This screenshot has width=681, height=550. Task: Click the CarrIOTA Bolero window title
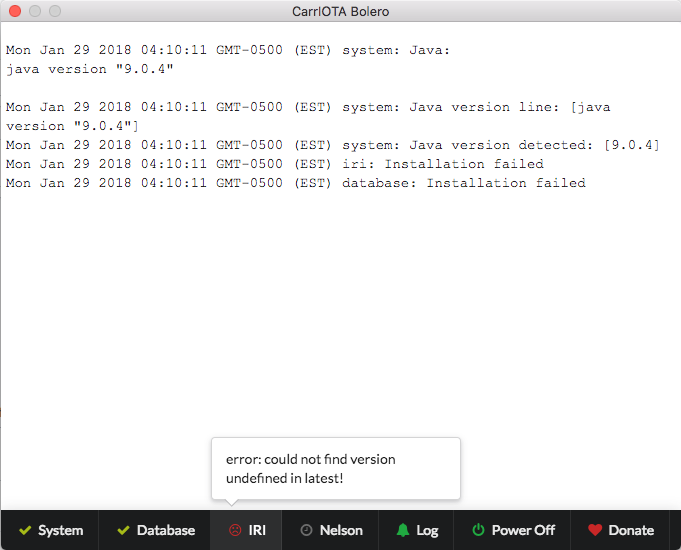[x=340, y=11]
